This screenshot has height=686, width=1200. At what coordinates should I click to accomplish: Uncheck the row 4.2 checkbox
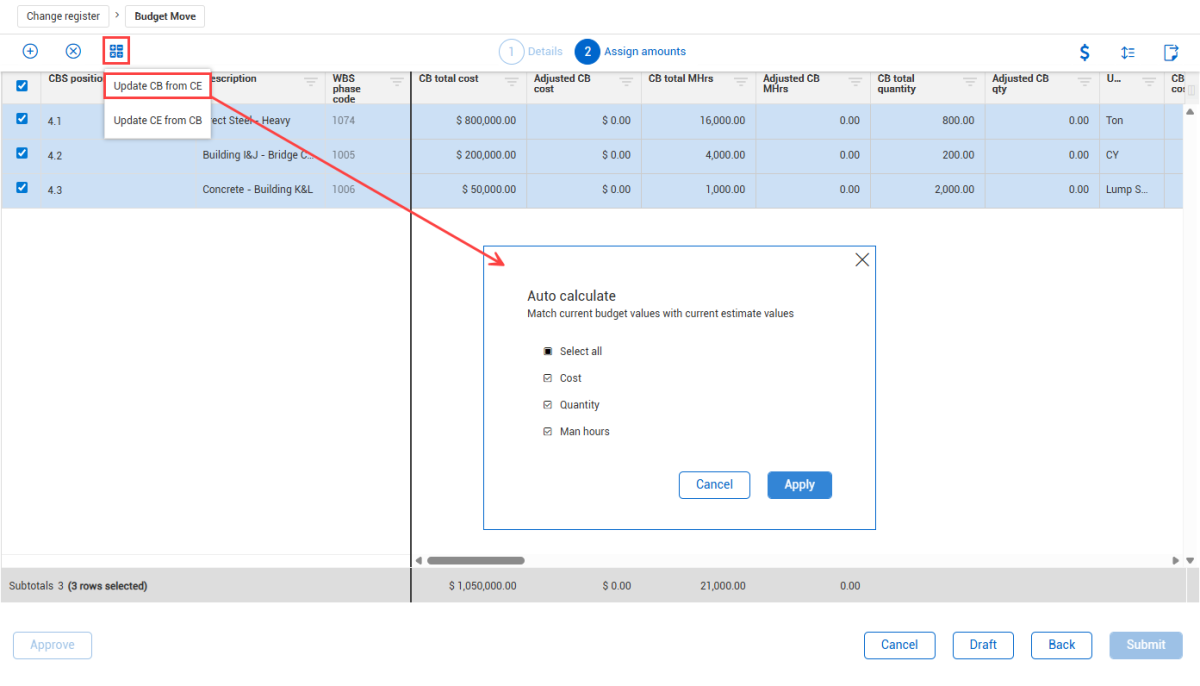pos(22,153)
